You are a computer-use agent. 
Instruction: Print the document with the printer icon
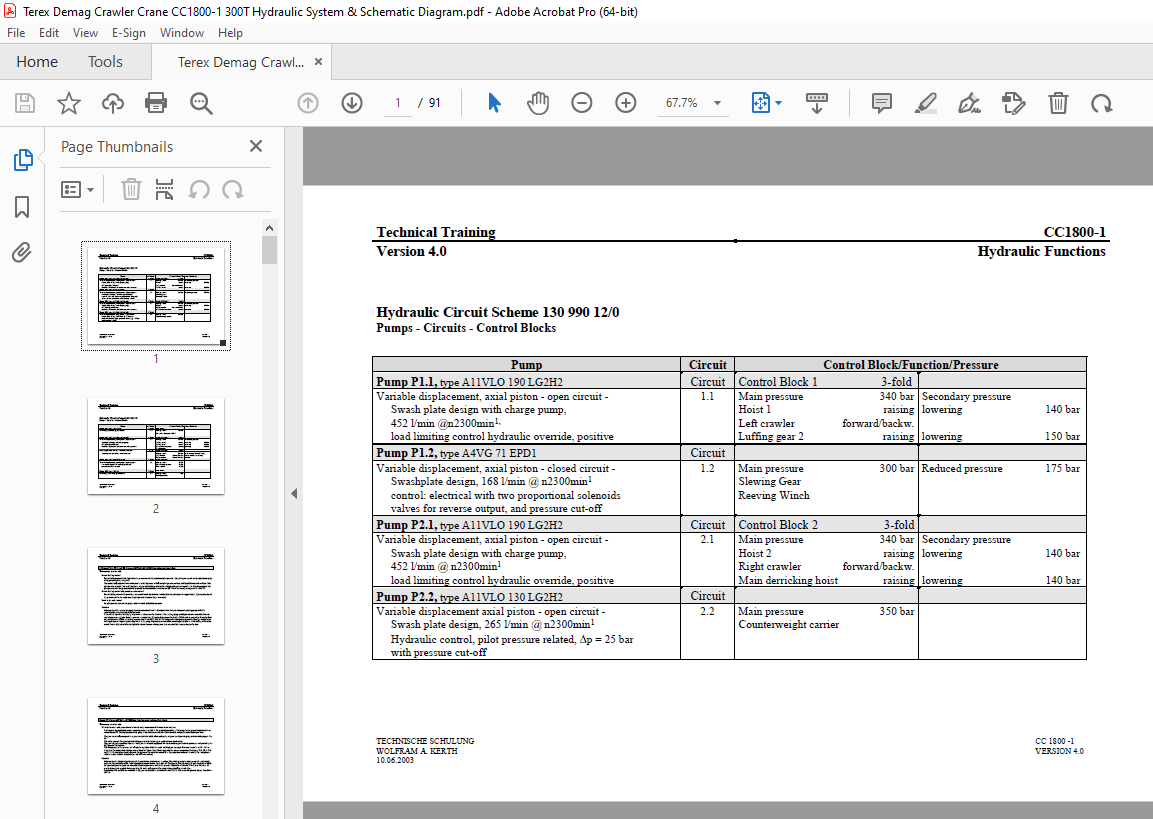pos(156,103)
